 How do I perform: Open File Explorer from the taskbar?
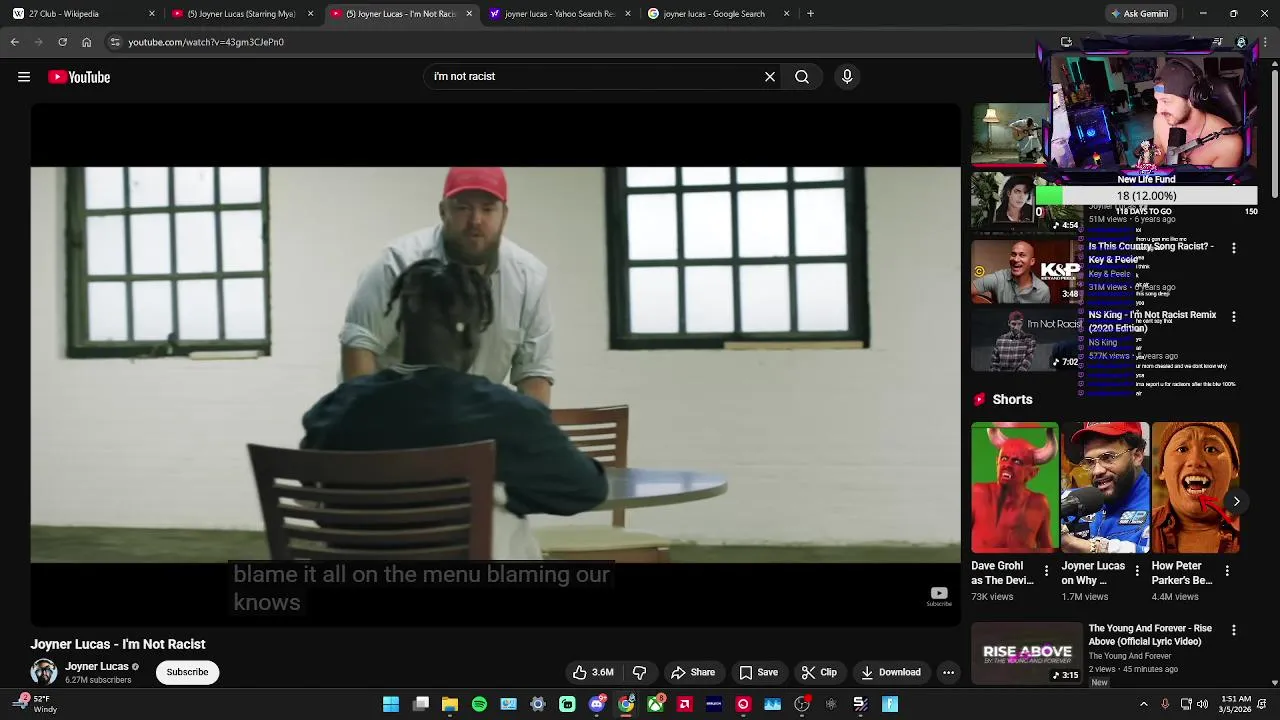pos(450,704)
